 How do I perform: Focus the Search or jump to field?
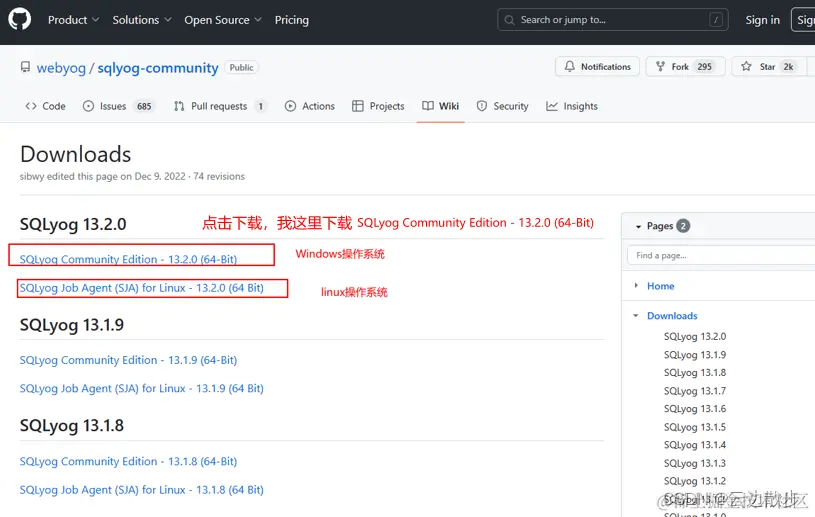click(x=612, y=20)
